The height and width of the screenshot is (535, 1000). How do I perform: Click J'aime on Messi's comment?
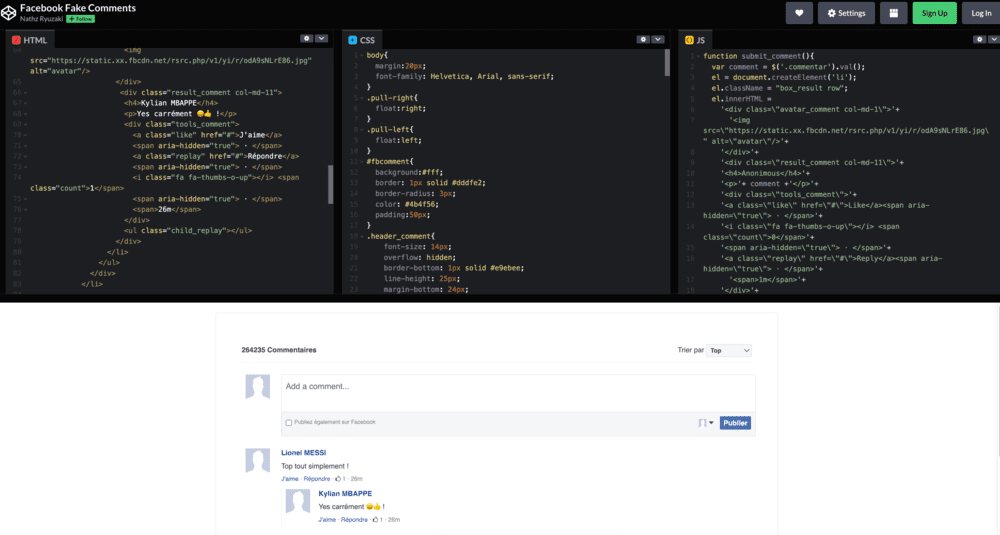point(290,479)
